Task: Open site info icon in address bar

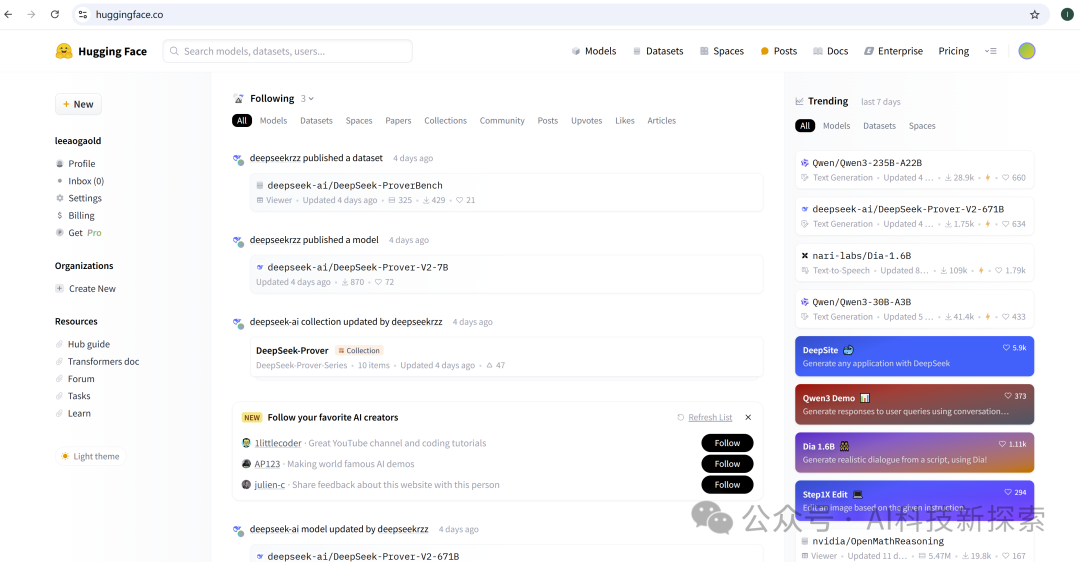Action: 83,14
